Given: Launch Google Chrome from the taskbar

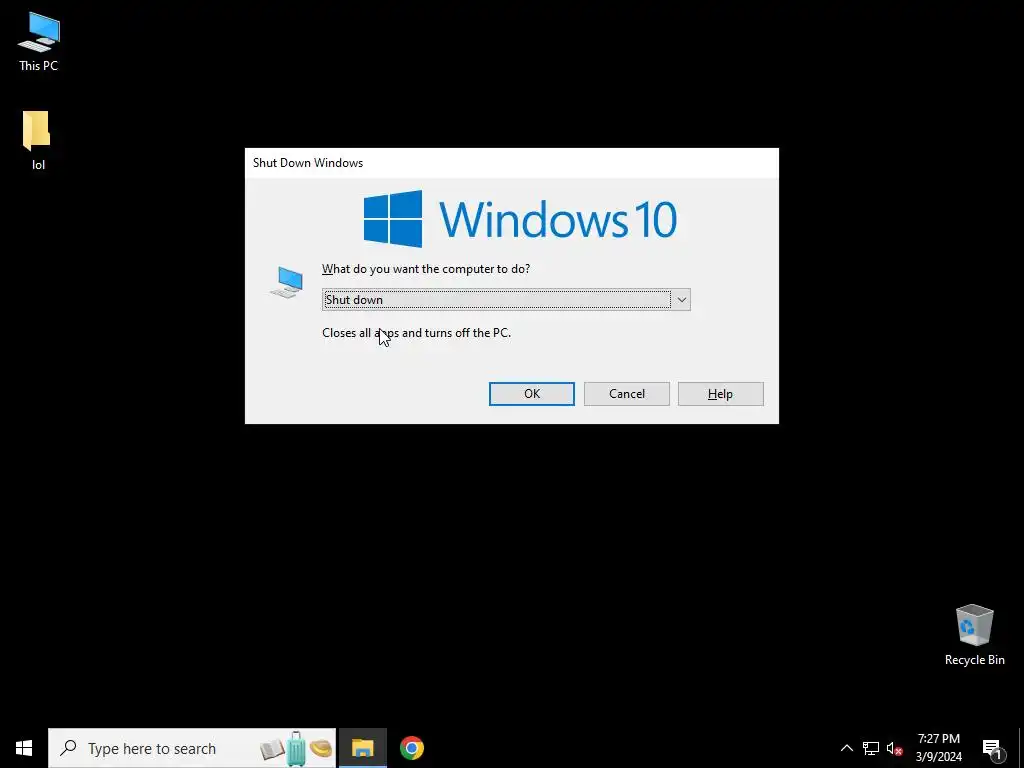Looking at the screenshot, I should tap(411, 748).
